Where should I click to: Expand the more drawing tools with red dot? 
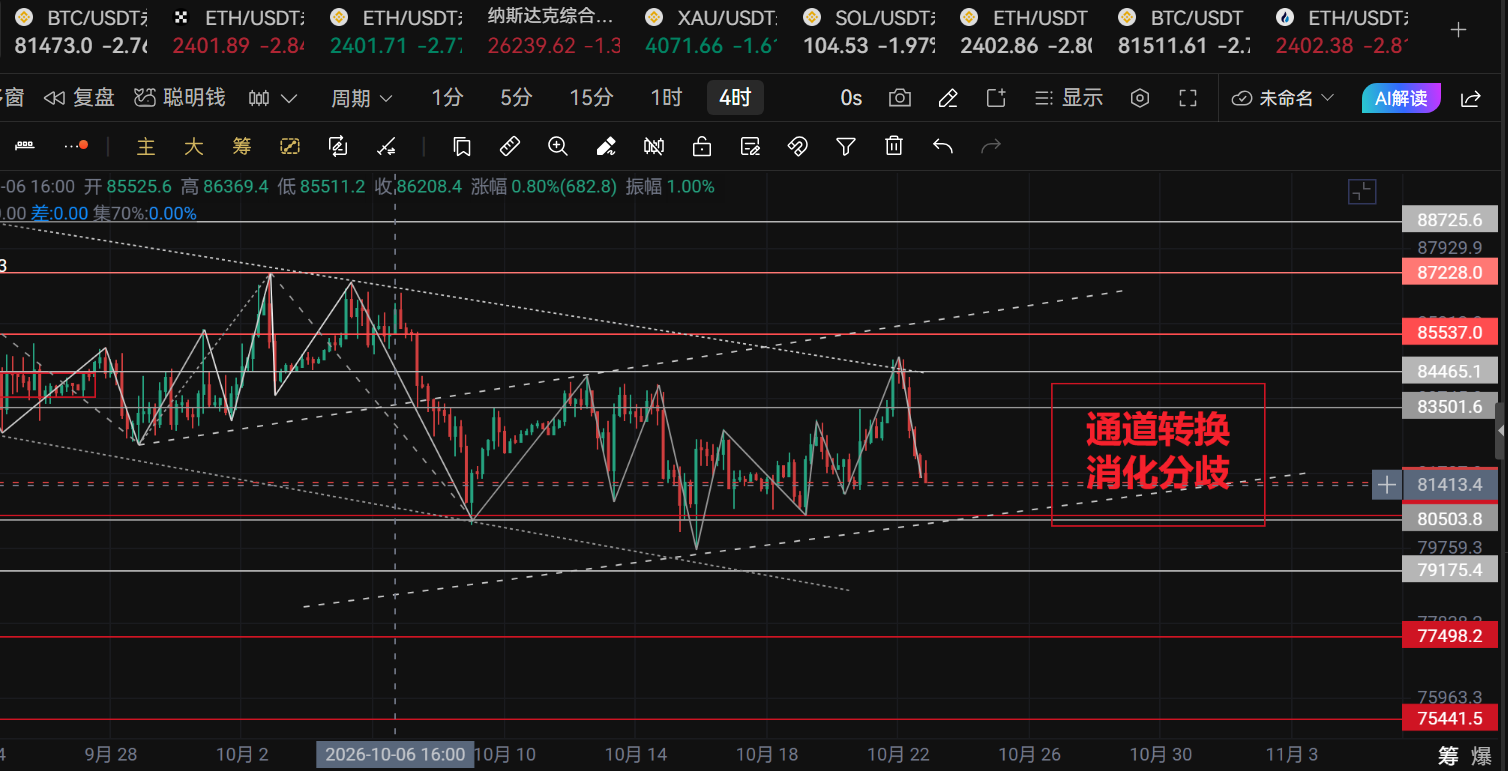click(76, 147)
